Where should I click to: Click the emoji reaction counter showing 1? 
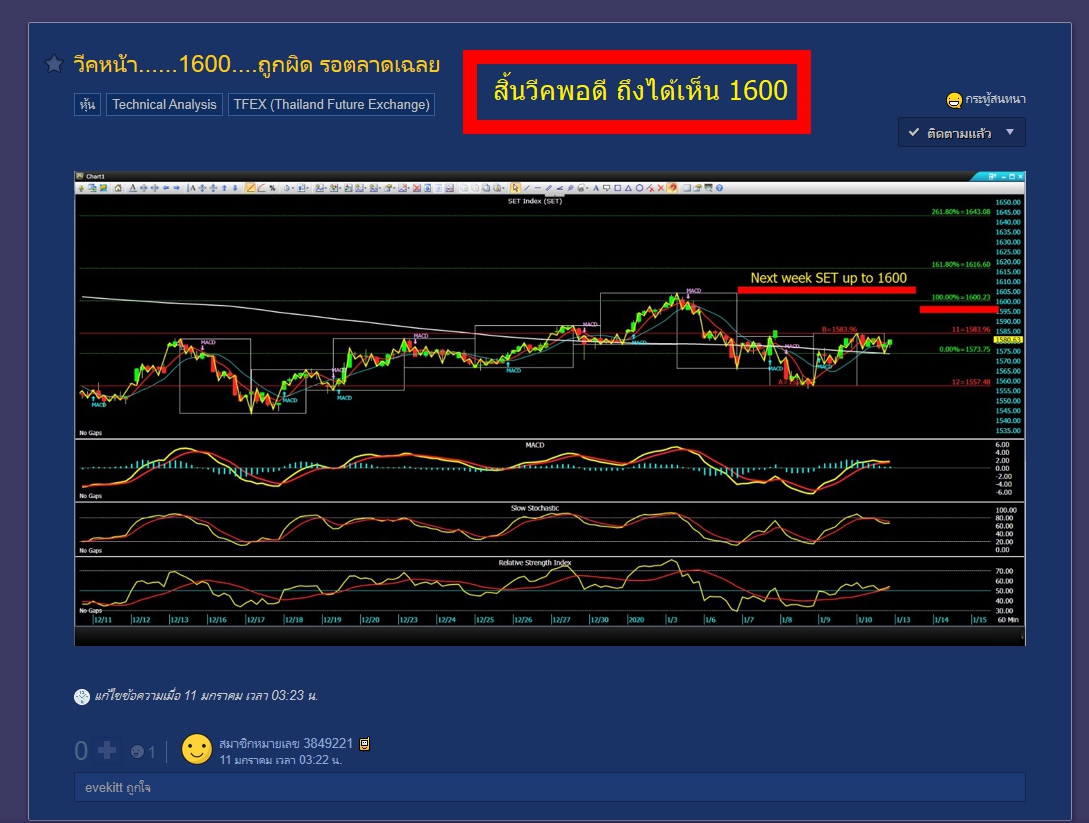click(143, 751)
